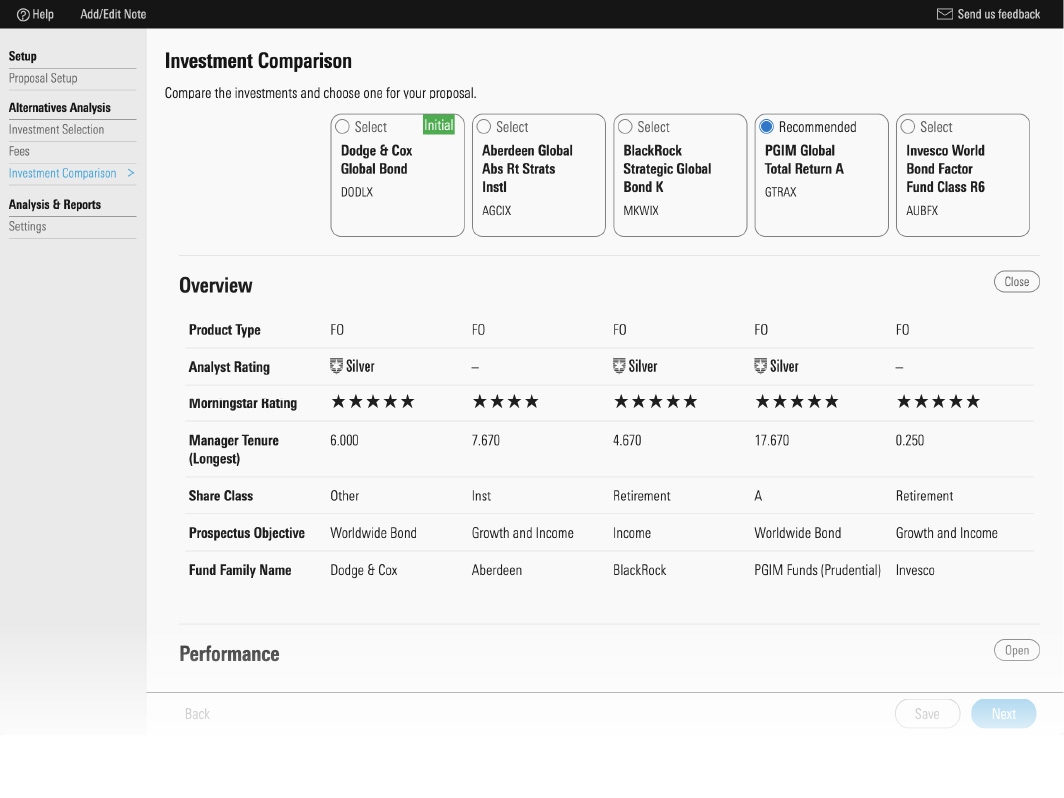The width and height of the screenshot is (1064, 798).
Task: Click the five-star rating for Invesco World Bond
Action: 937,402
